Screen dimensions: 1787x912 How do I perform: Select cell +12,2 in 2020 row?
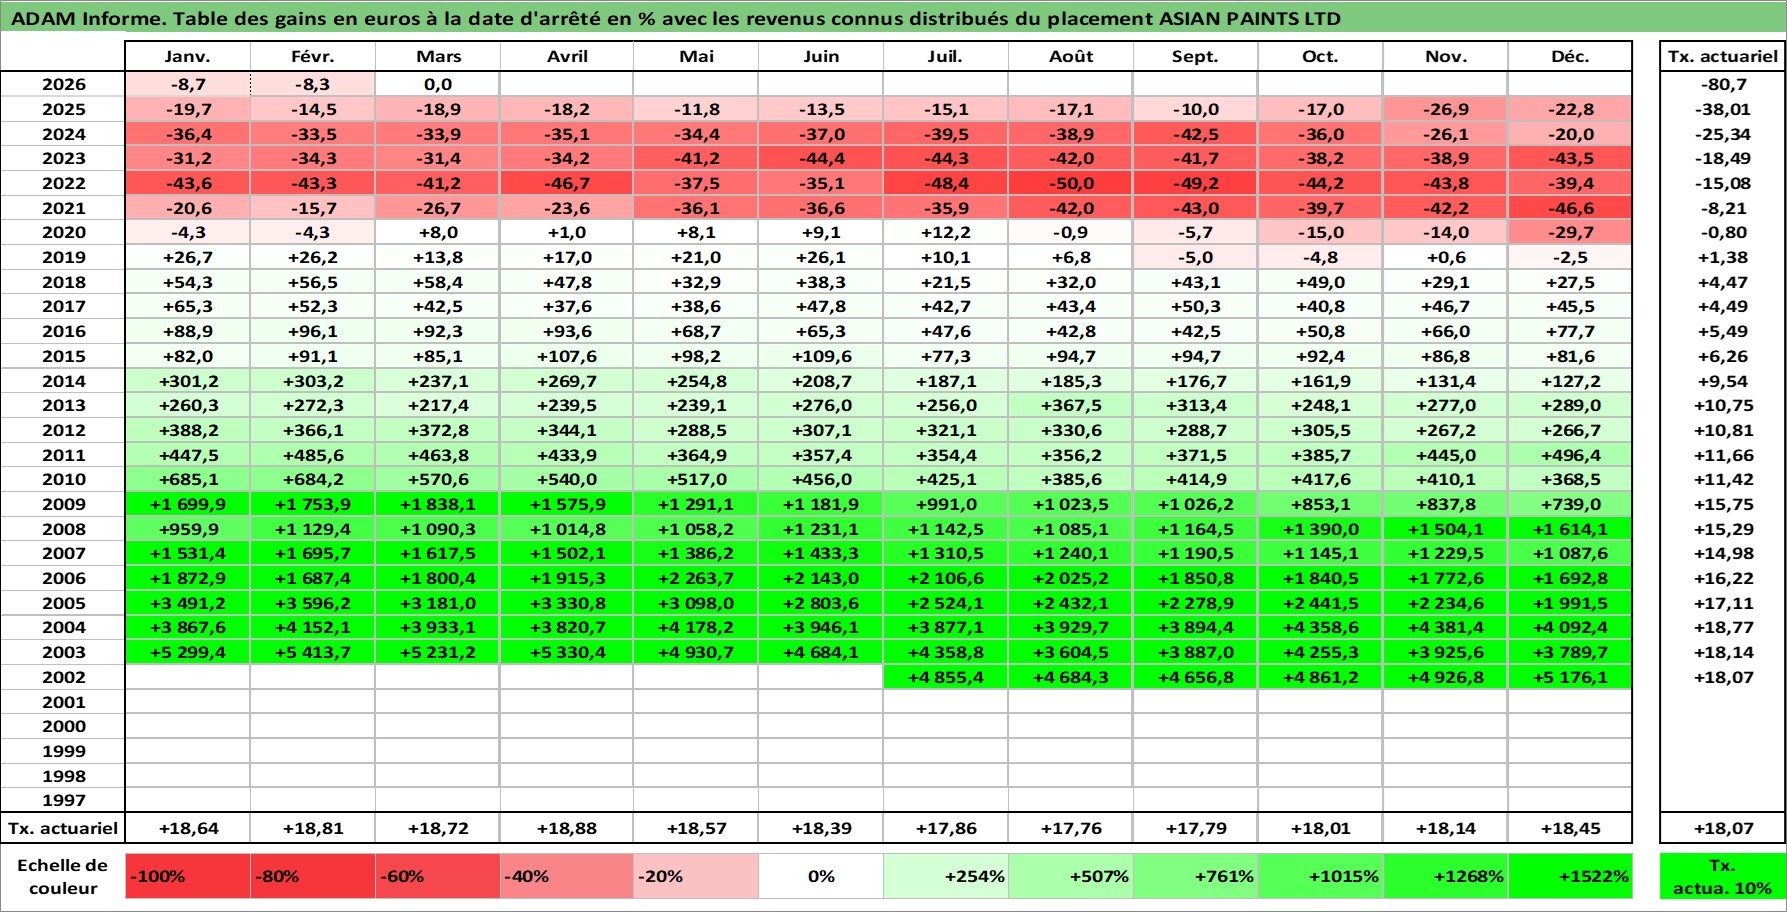coord(946,232)
